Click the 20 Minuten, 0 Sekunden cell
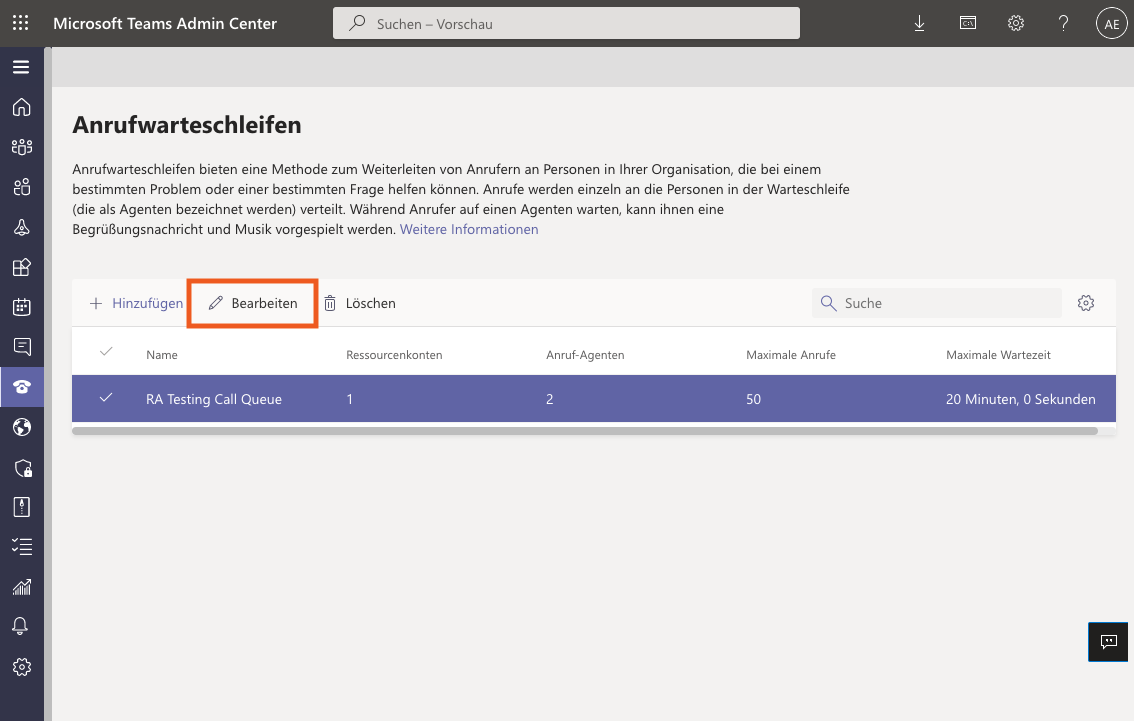Image resolution: width=1134 pixels, height=721 pixels. pyautogui.click(x=1020, y=399)
